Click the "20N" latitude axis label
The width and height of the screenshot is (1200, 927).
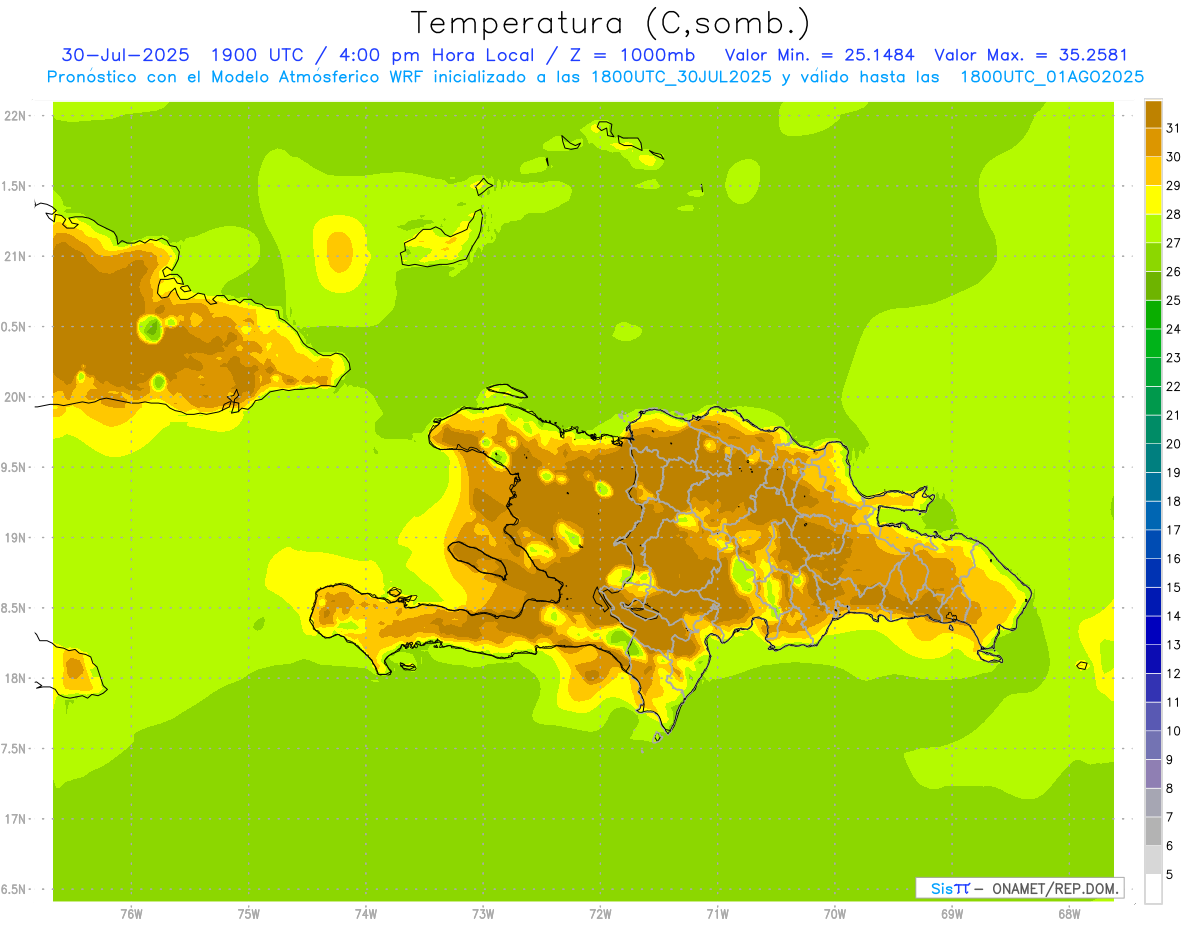click(15, 397)
